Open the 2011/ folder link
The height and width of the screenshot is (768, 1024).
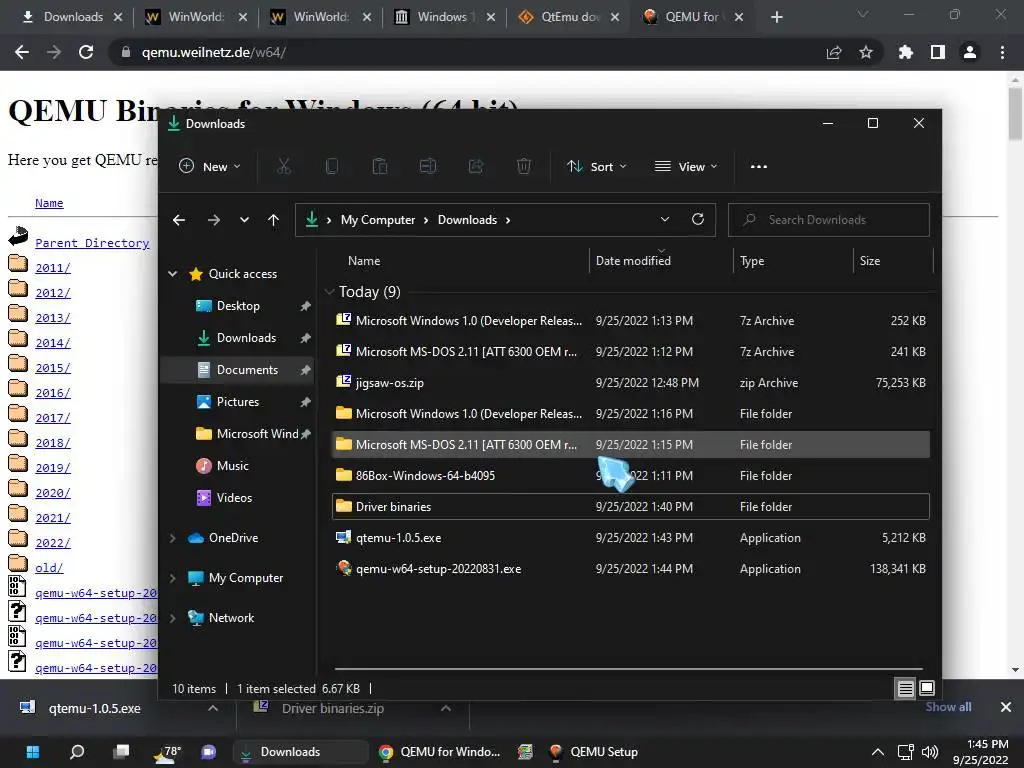point(53,268)
